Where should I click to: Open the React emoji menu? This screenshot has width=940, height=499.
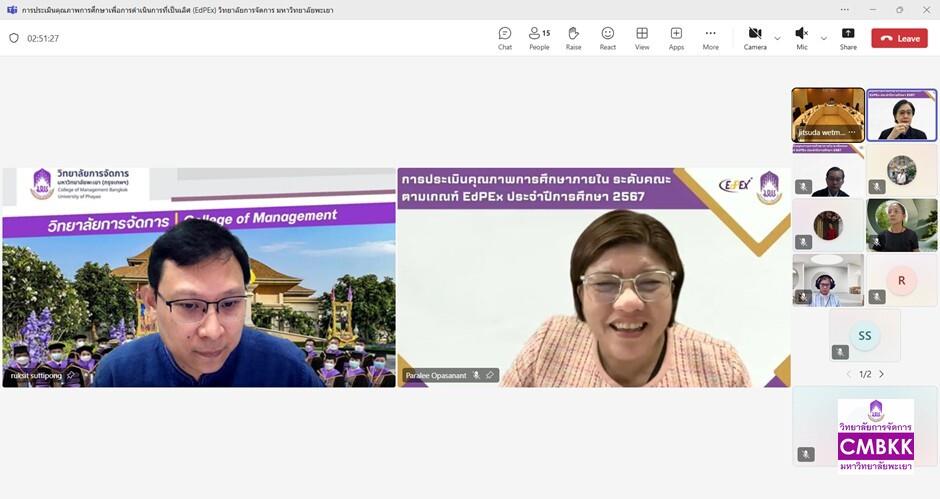pos(608,38)
